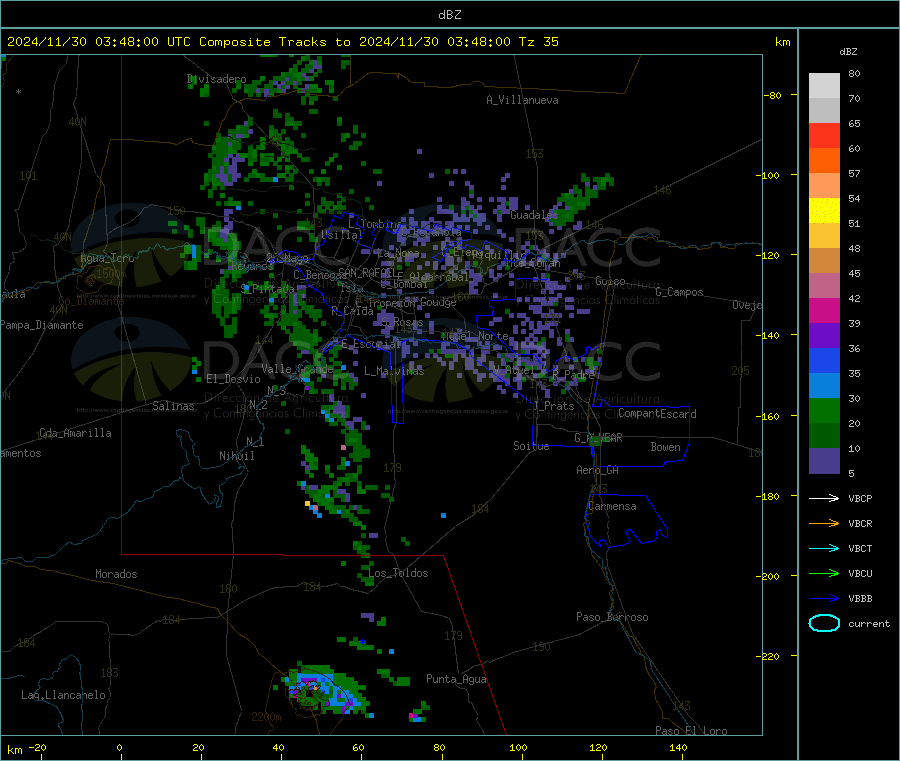Screen dimensions: 900x761
Task: Click the cyan VBCT arrow icon
Action: 824,548
